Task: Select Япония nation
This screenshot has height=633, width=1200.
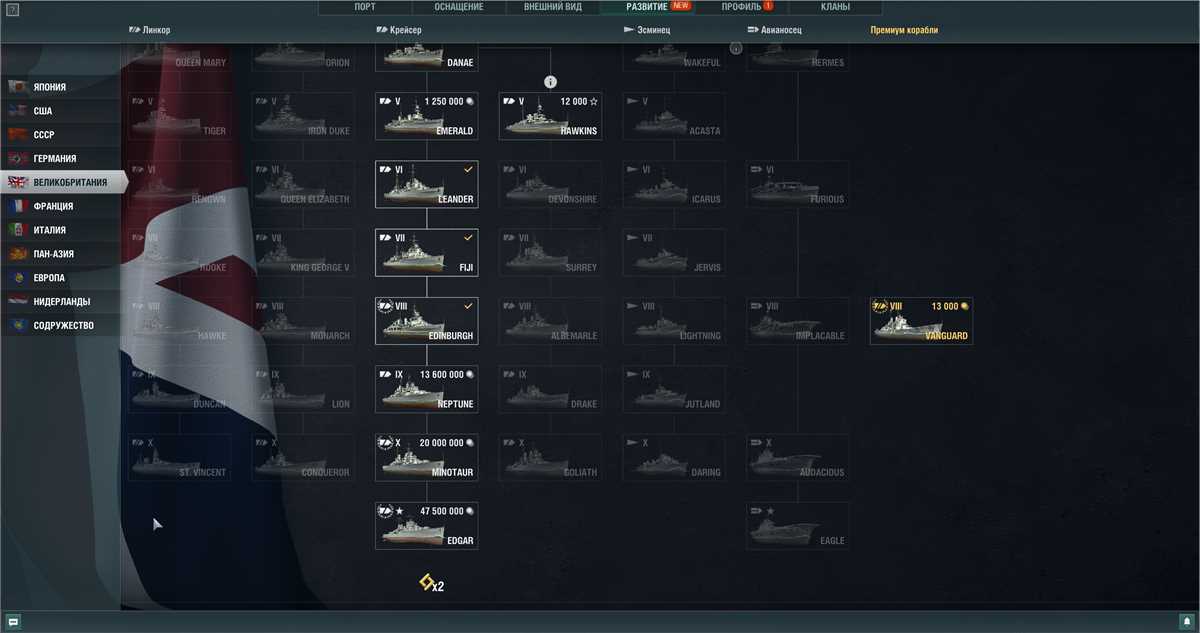Action: [x=62, y=87]
